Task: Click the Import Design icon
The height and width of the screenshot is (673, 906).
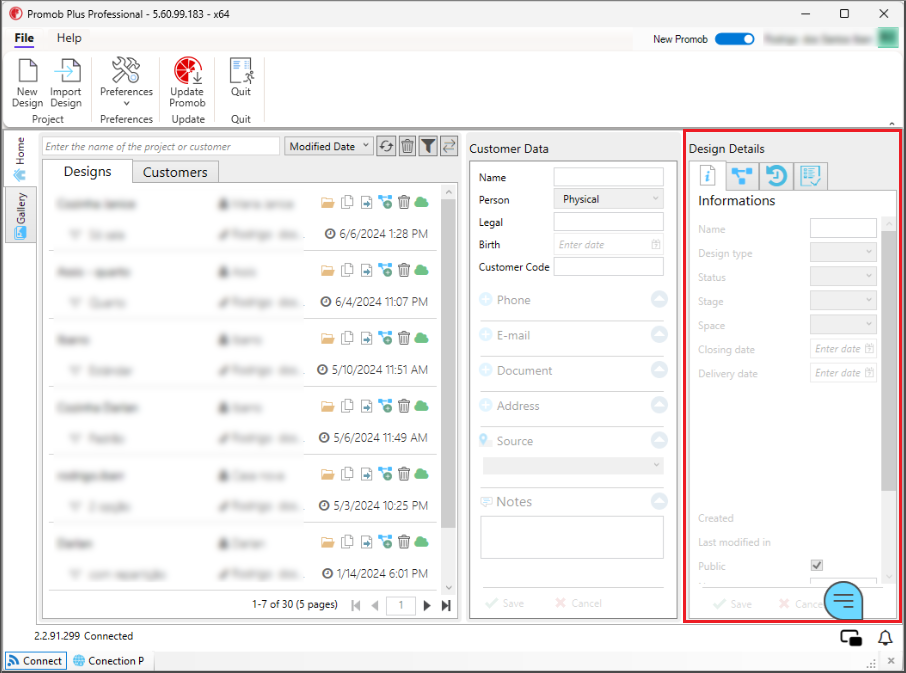Action: click(x=66, y=72)
